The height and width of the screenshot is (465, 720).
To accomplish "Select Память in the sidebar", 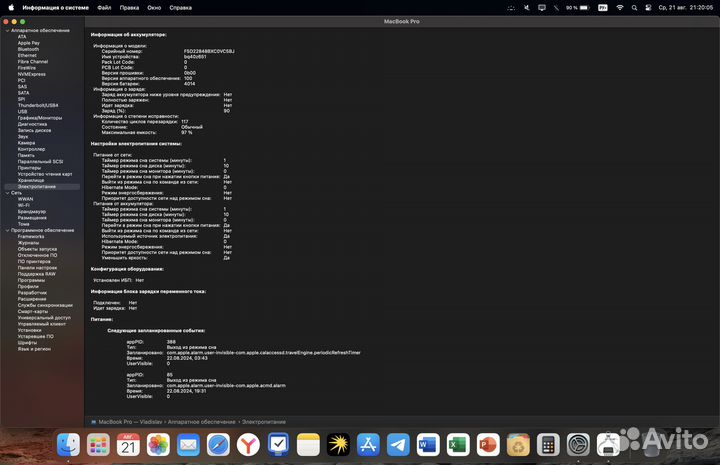I will click(x=26, y=155).
